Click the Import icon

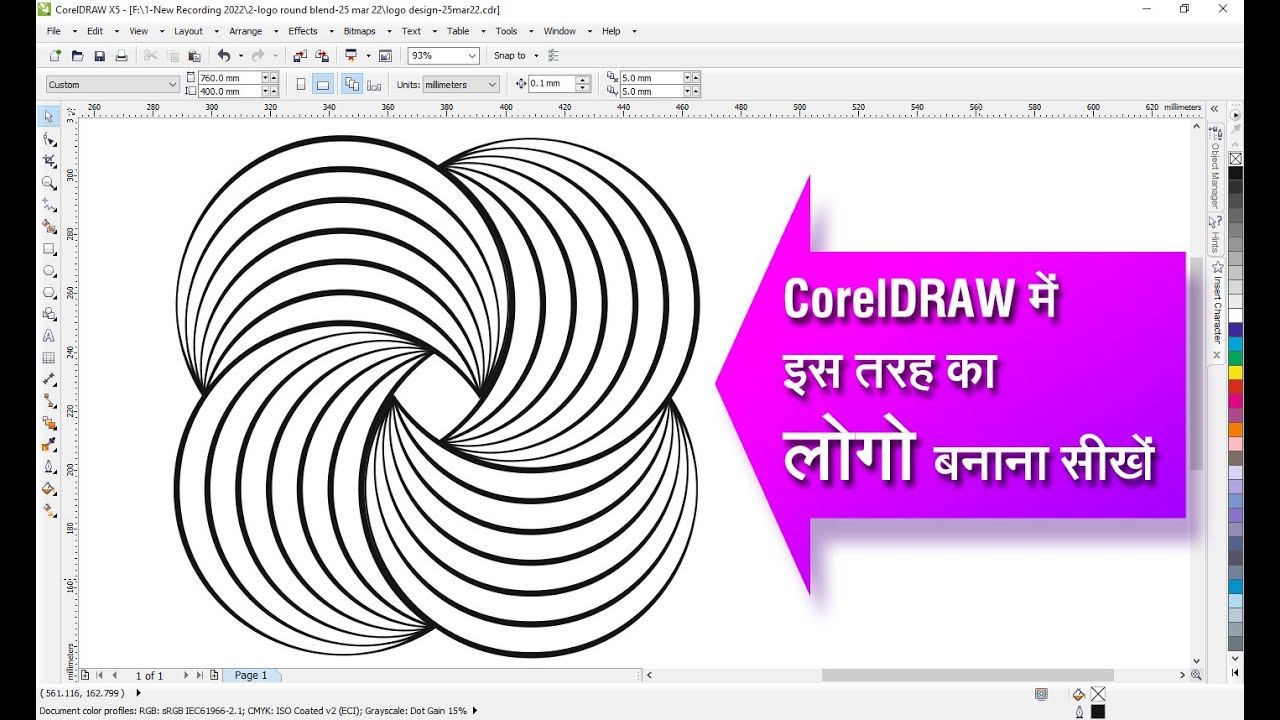point(300,56)
